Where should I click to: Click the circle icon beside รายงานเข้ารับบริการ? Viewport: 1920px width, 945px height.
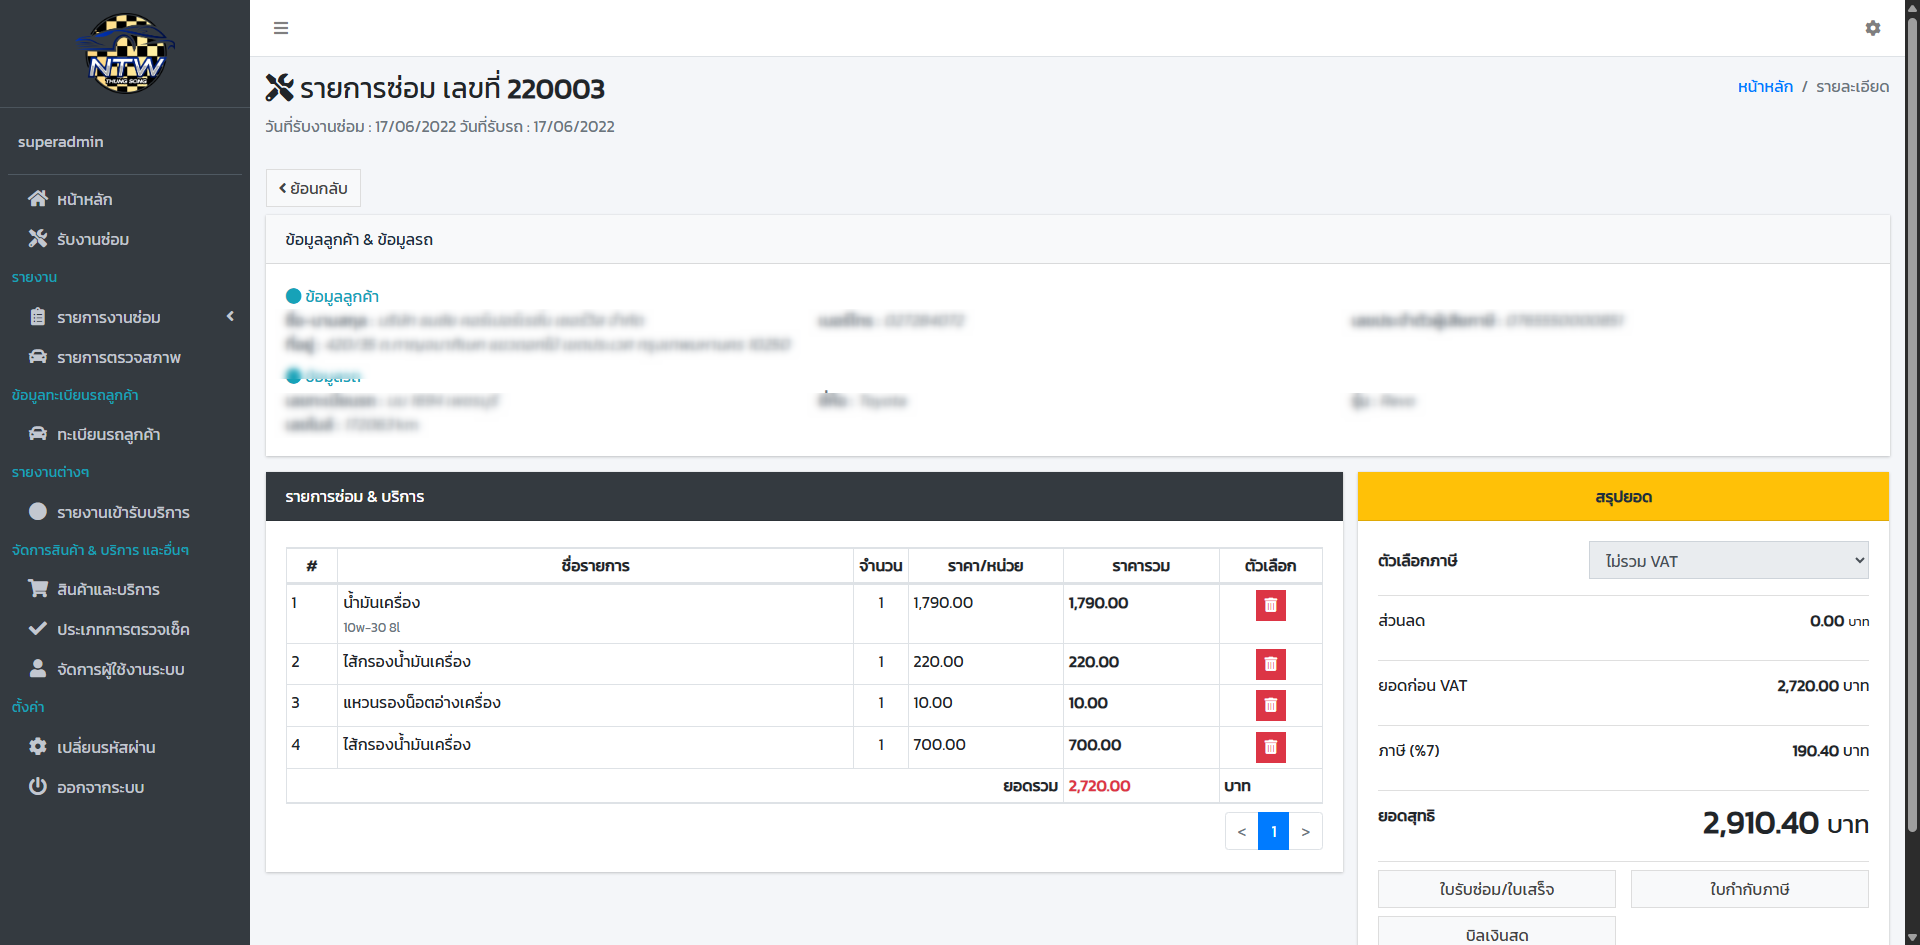point(38,512)
